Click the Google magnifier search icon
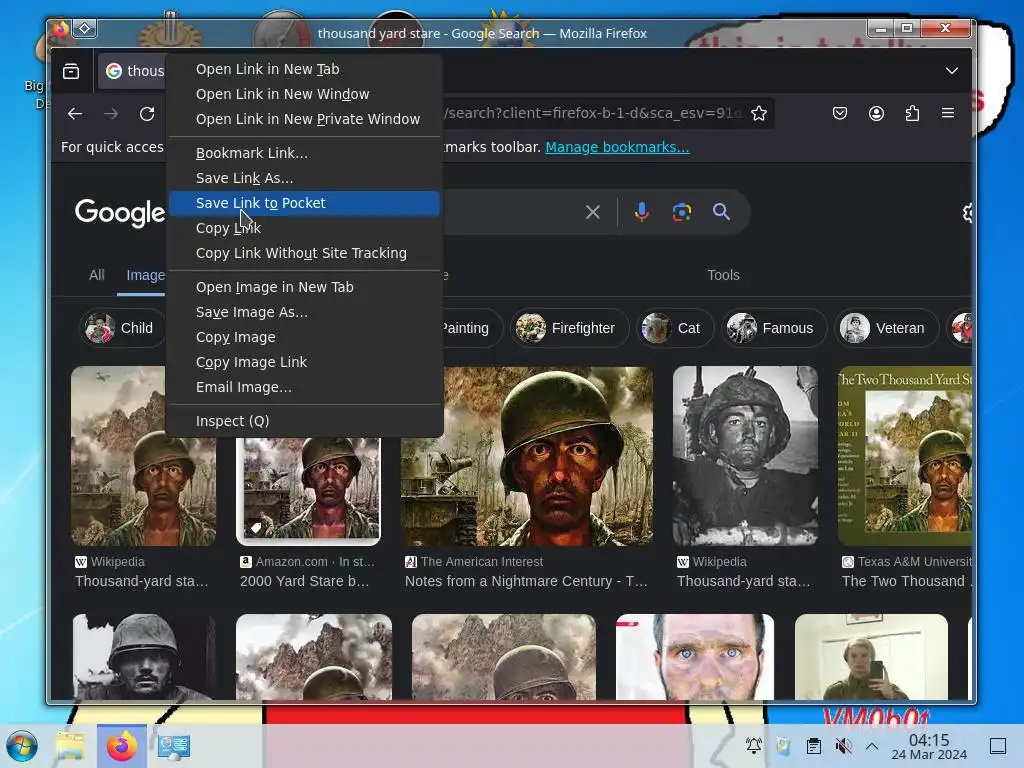 pyautogui.click(x=721, y=212)
